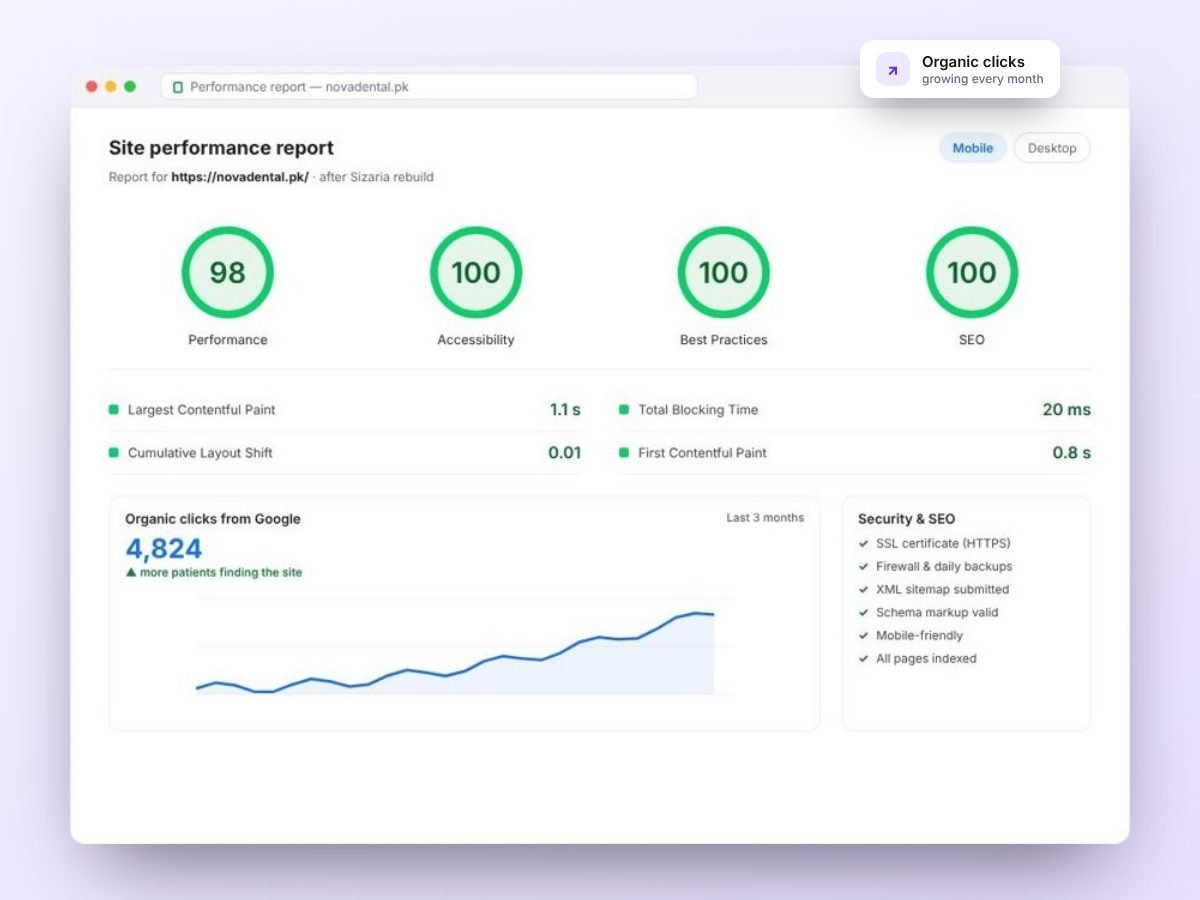1200x900 pixels.
Task: Switch to the Mobile report view
Action: click(x=972, y=148)
